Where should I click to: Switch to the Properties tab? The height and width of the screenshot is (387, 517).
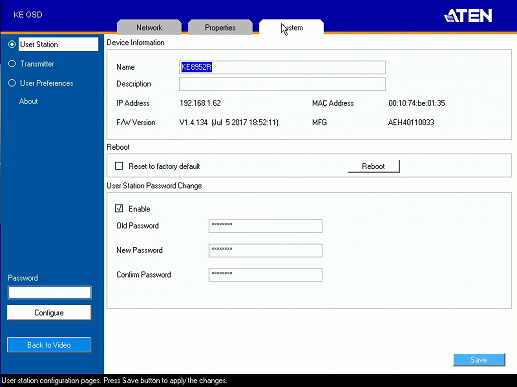(220, 27)
